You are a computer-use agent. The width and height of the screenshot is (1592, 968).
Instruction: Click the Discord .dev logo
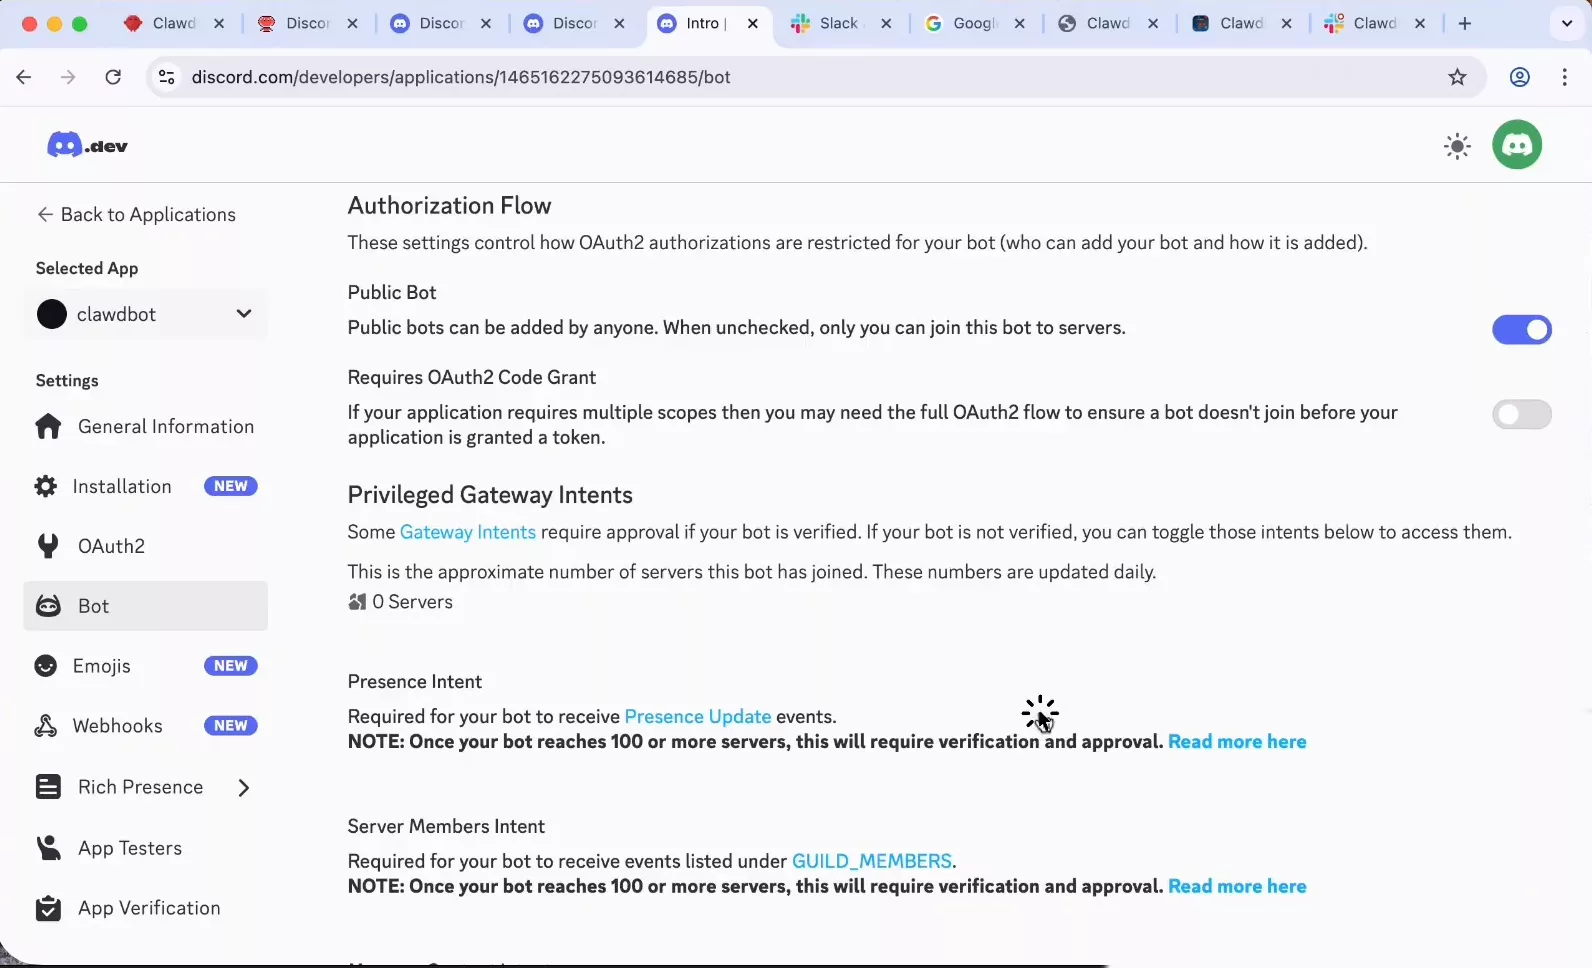pyautogui.click(x=87, y=146)
